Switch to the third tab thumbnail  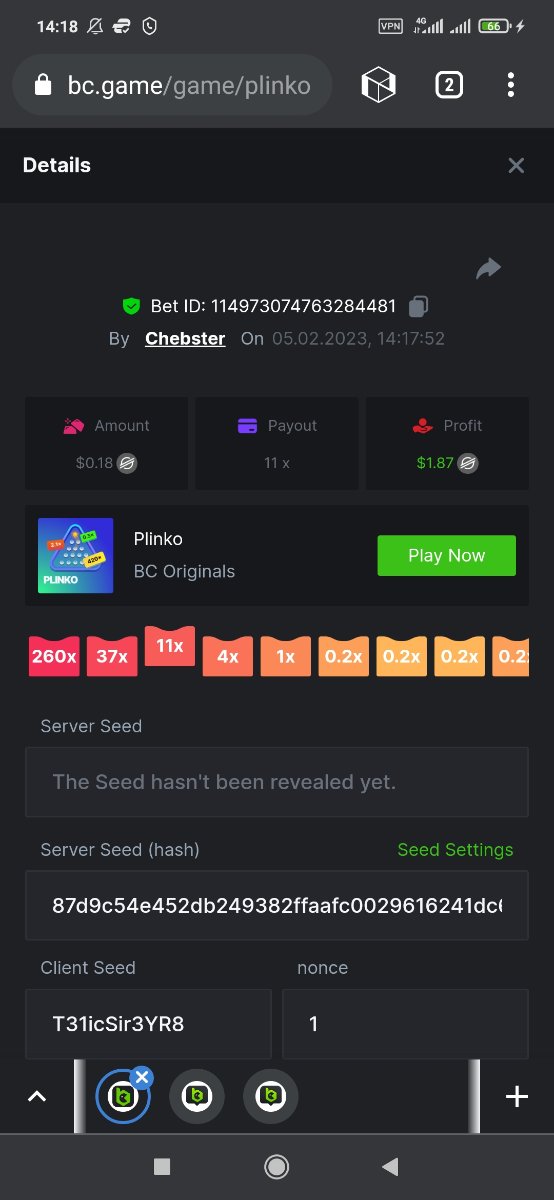[271, 1097]
